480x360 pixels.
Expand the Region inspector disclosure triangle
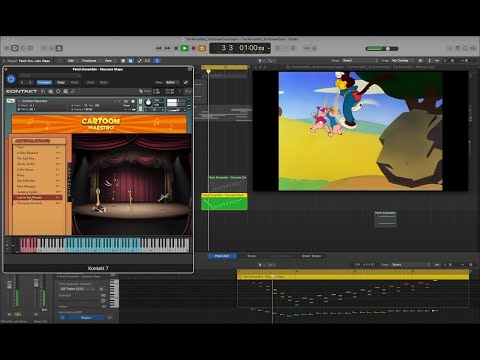4,61
